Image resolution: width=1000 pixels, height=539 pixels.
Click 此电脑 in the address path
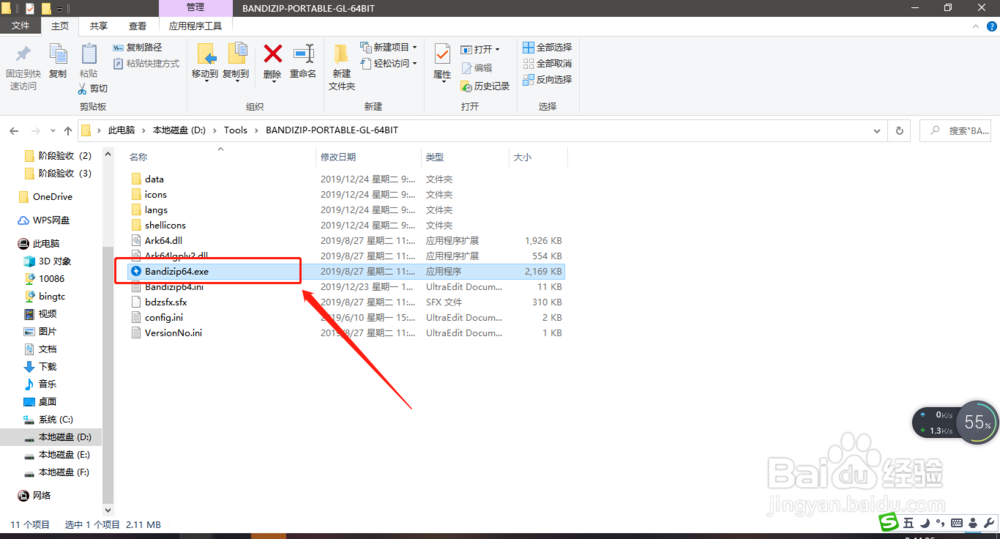[121, 130]
